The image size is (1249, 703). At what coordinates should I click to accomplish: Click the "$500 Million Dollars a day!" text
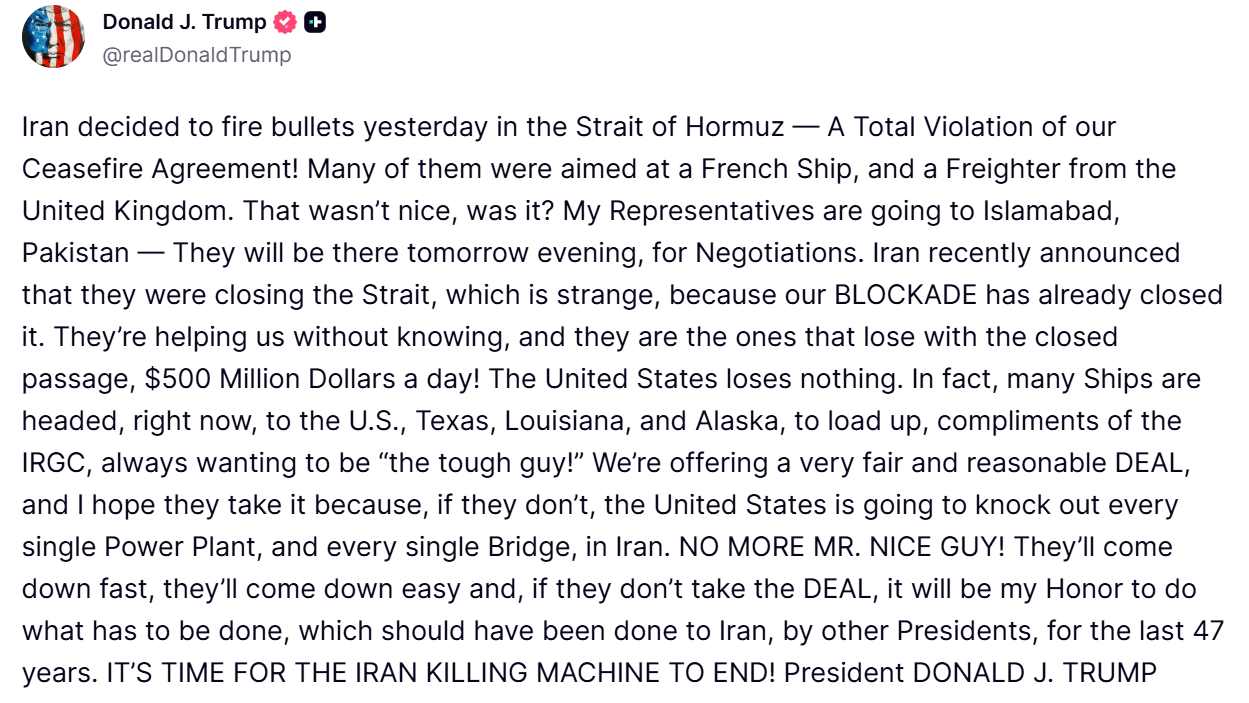pos(300,380)
